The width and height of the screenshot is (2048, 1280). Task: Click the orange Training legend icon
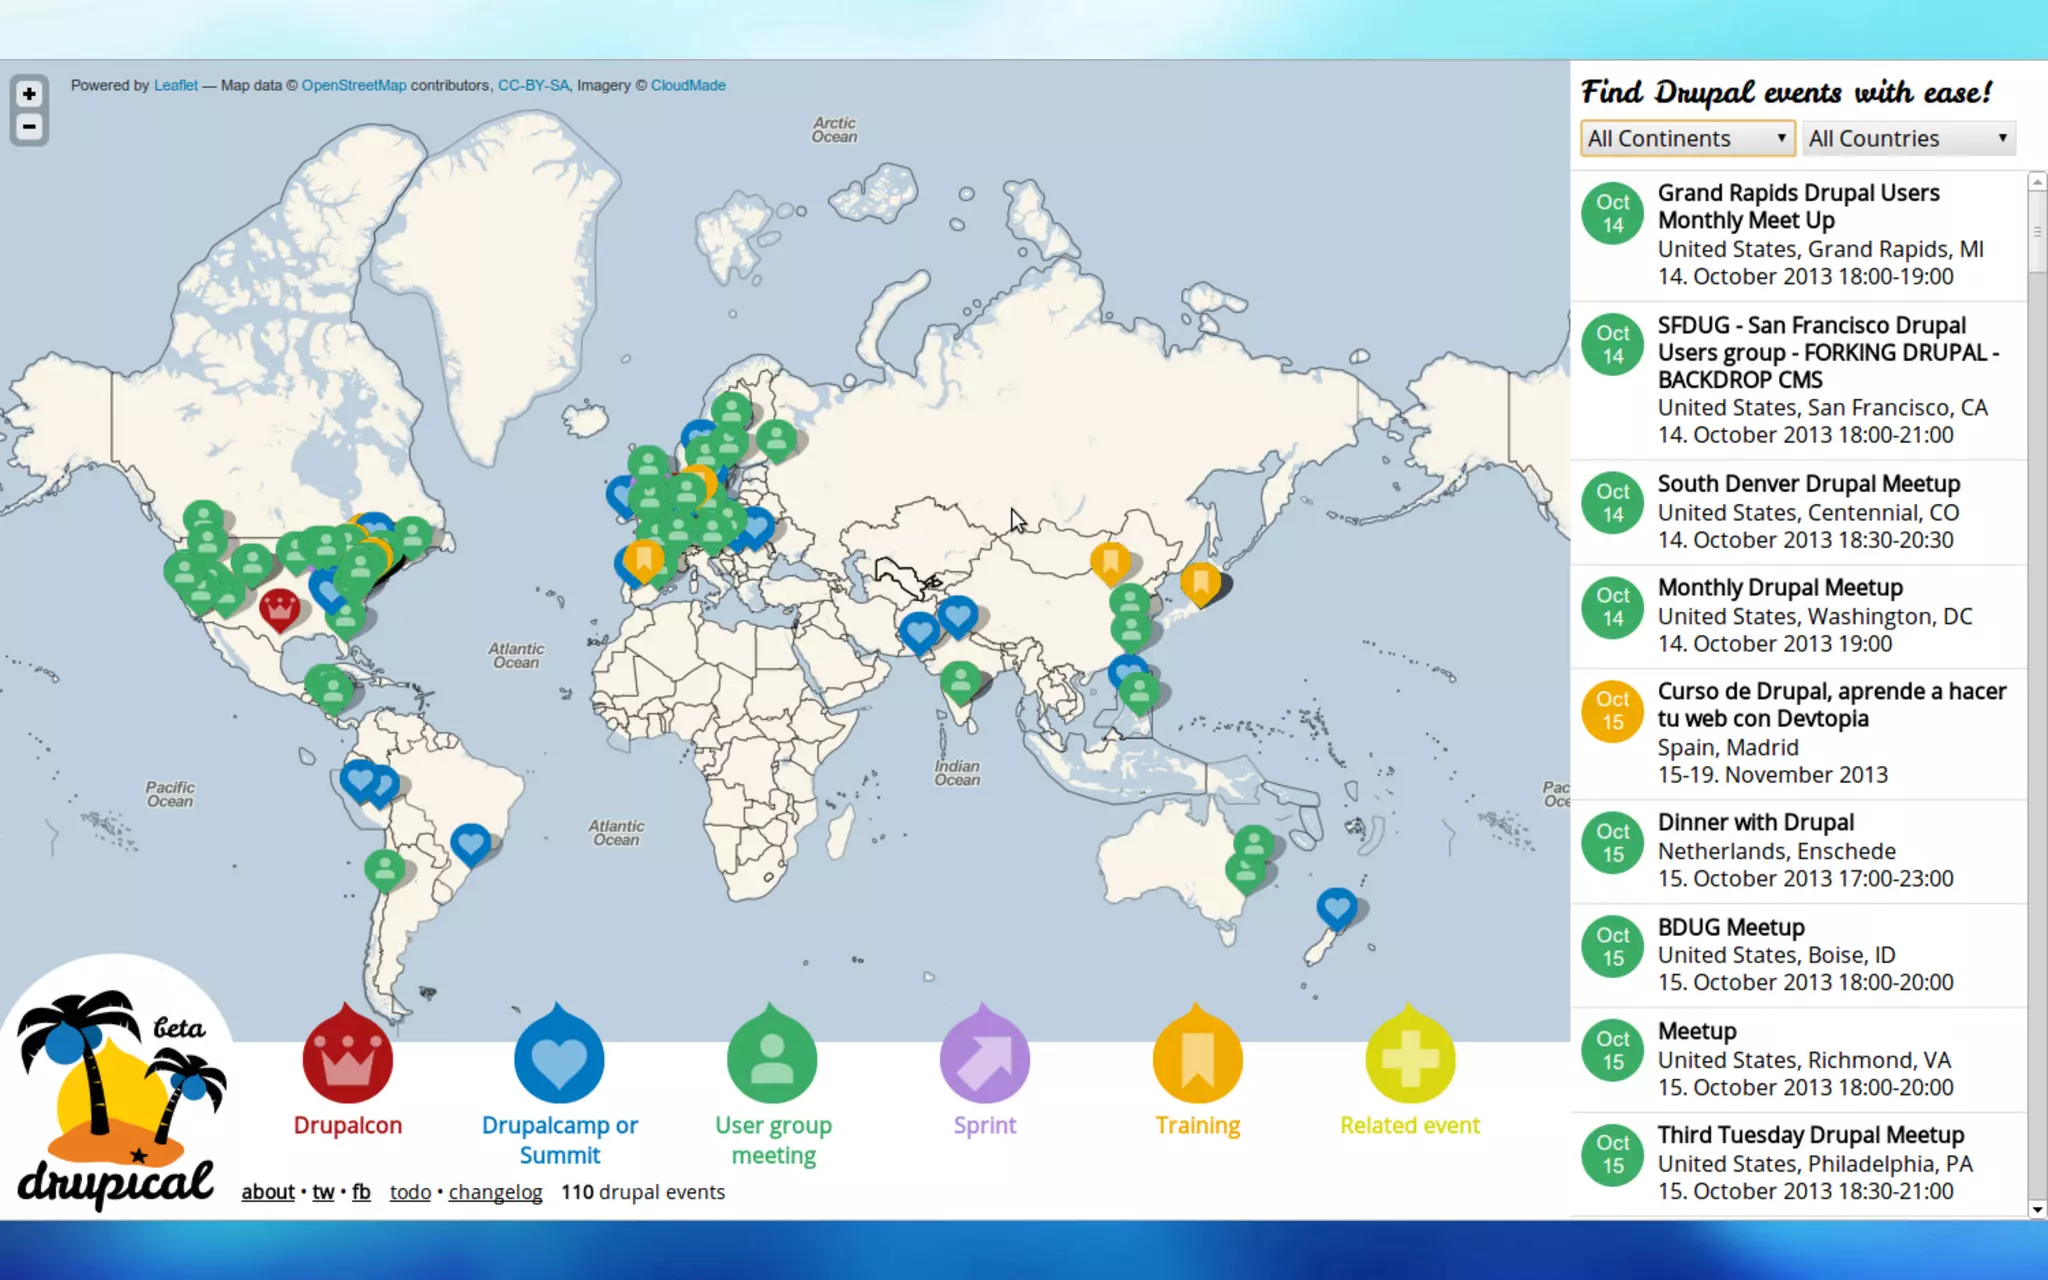(x=1197, y=1059)
